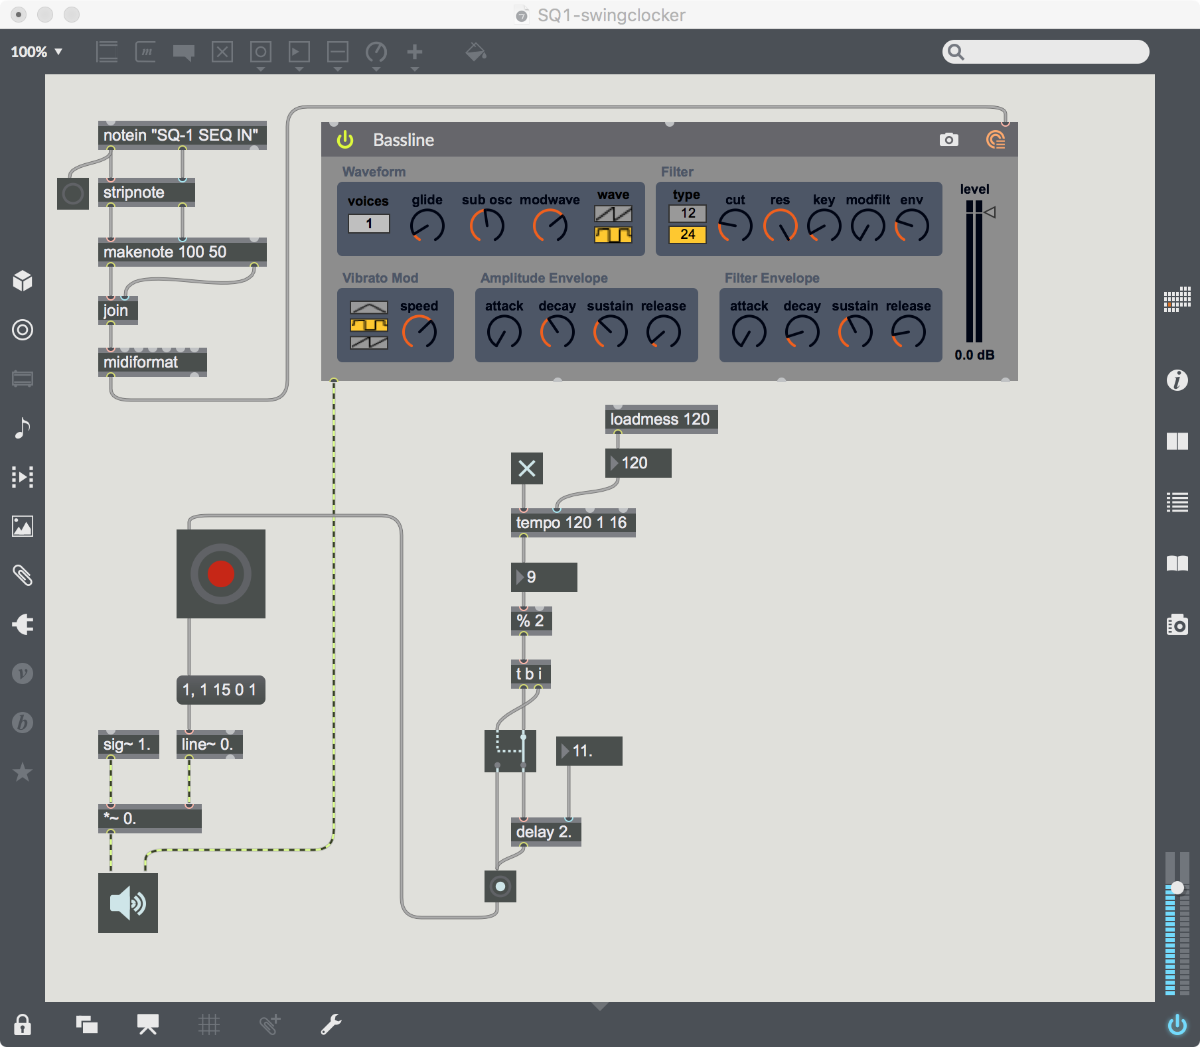Click the new view windows icon at bottom

87,1024
